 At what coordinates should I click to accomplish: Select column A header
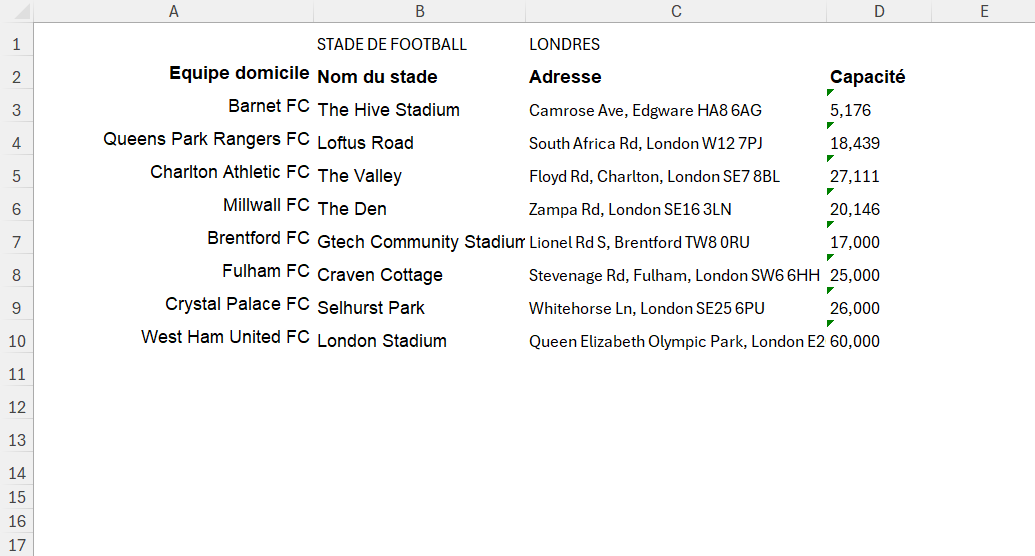[x=174, y=11]
